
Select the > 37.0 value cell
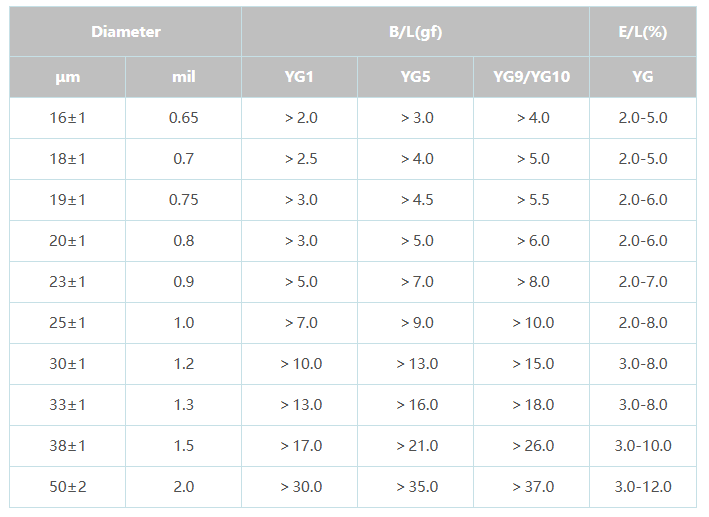[x=532, y=487]
